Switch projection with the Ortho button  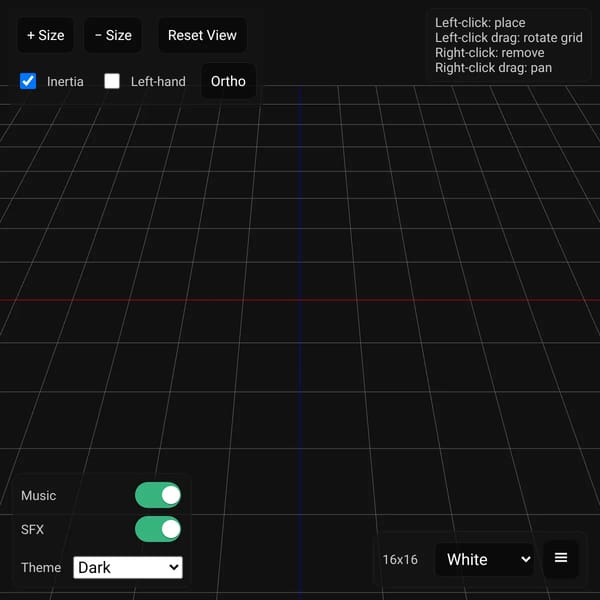click(x=228, y=81)
